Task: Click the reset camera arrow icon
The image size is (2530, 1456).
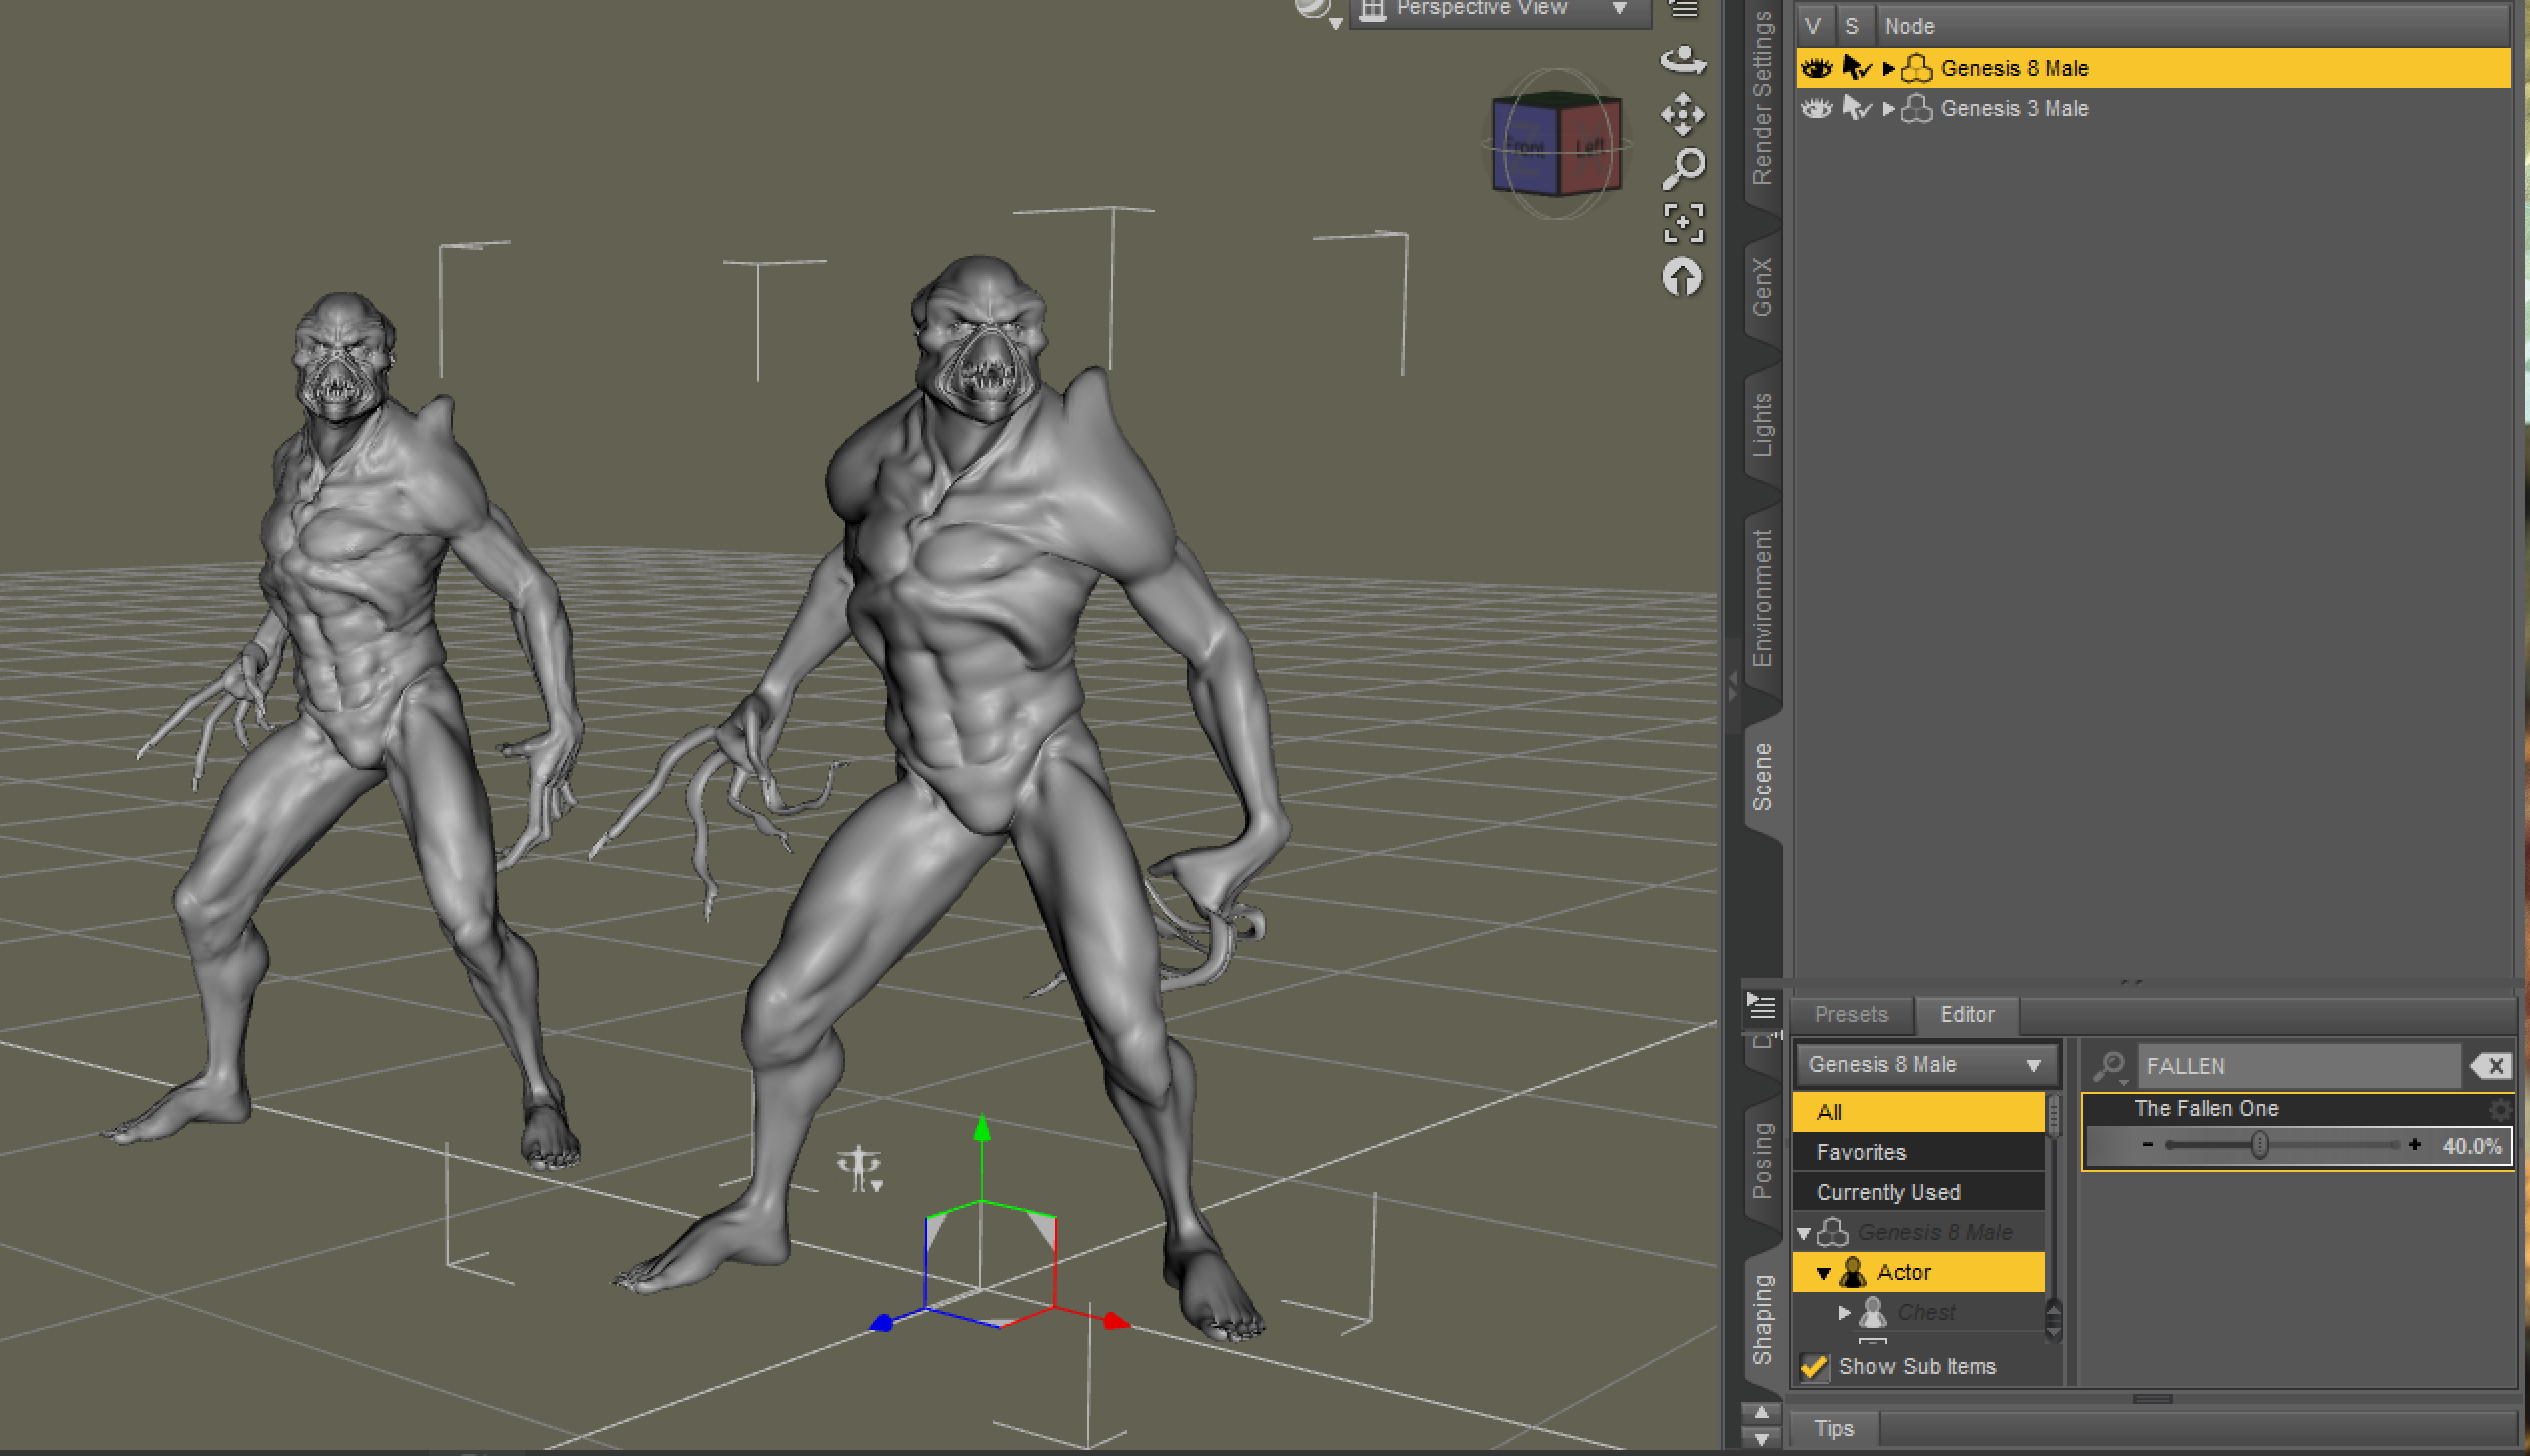Action: coord(1683,277)
